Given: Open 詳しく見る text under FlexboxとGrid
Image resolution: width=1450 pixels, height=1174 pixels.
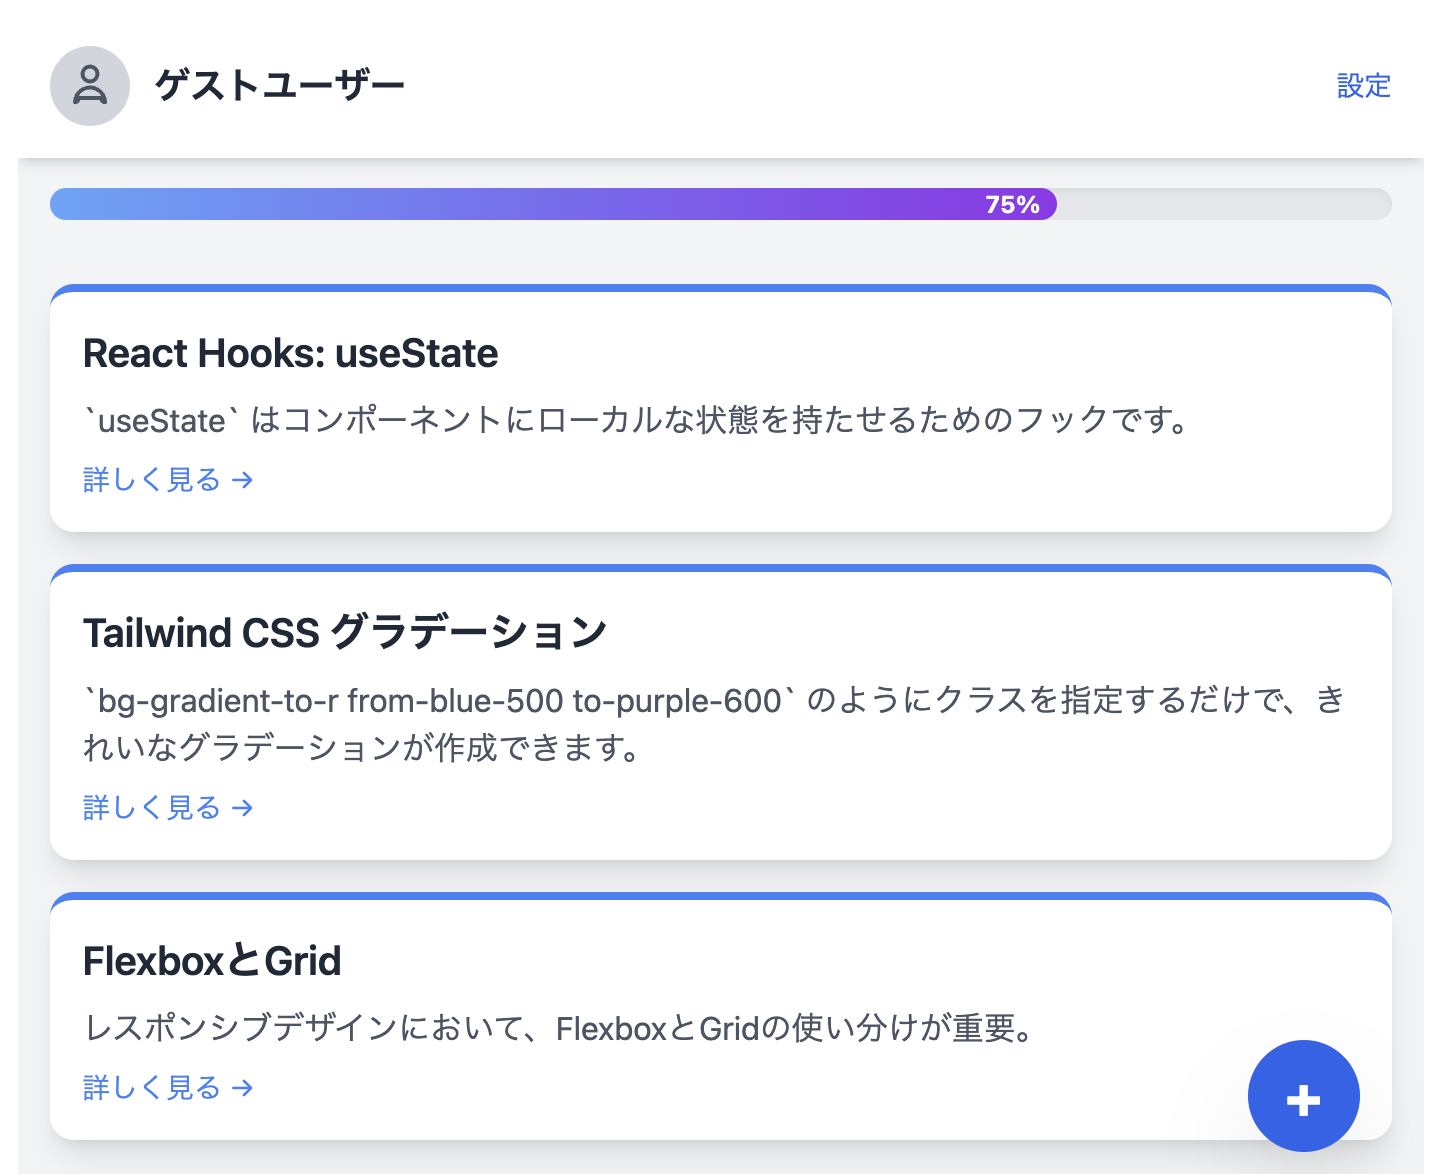Looking at the screenshot, I should (152, 1088).
